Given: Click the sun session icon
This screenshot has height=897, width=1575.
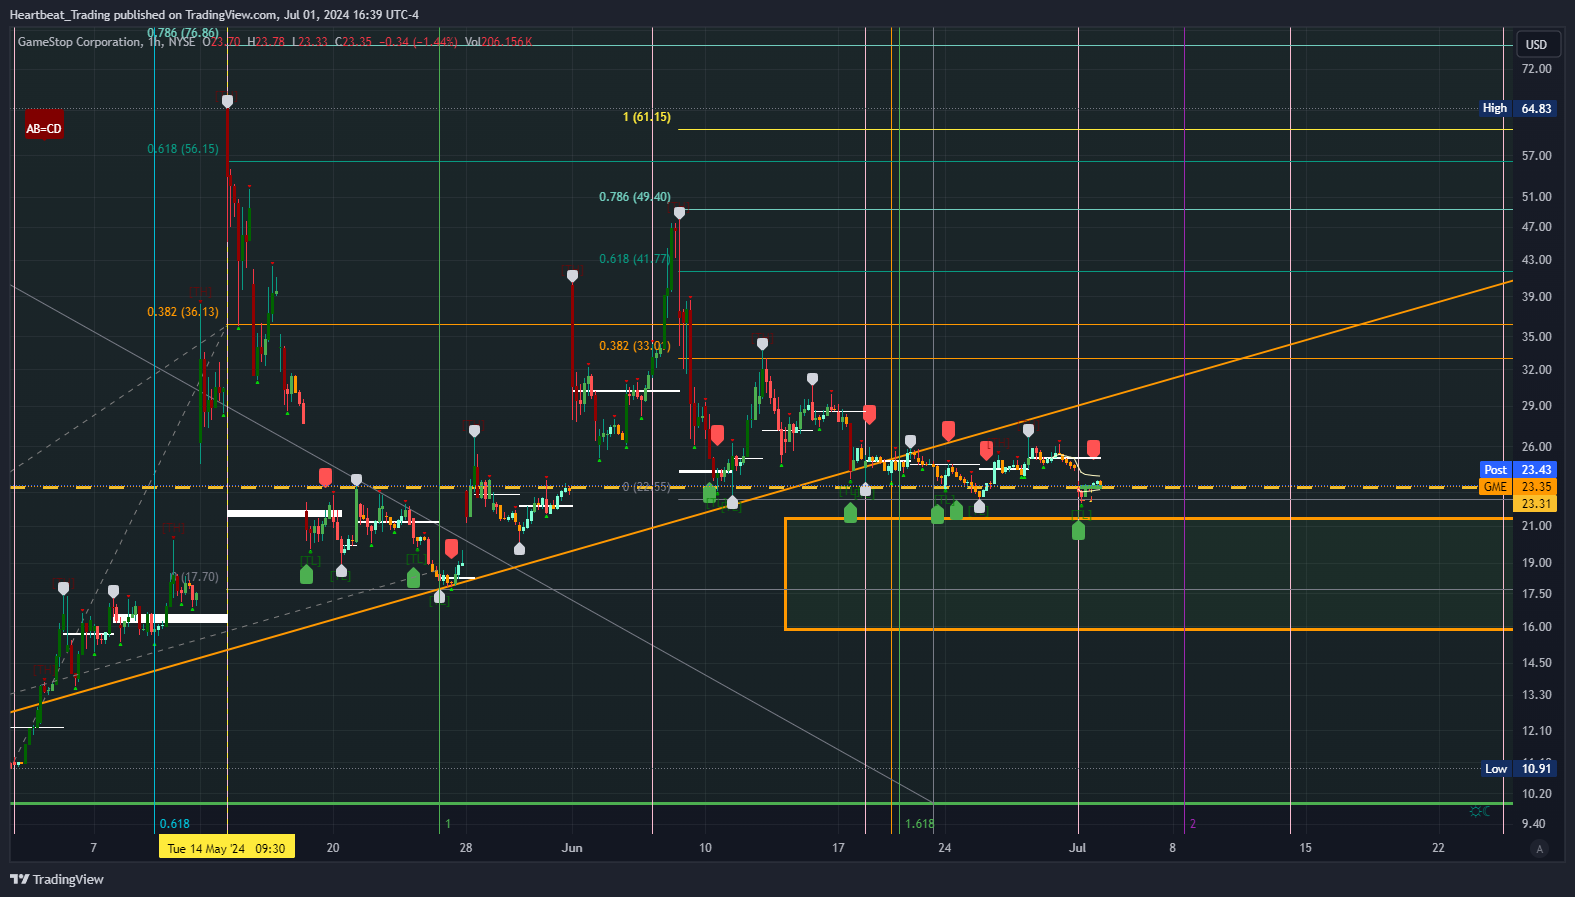Looking at the screenshot, I should click(x=1476, y=811).
